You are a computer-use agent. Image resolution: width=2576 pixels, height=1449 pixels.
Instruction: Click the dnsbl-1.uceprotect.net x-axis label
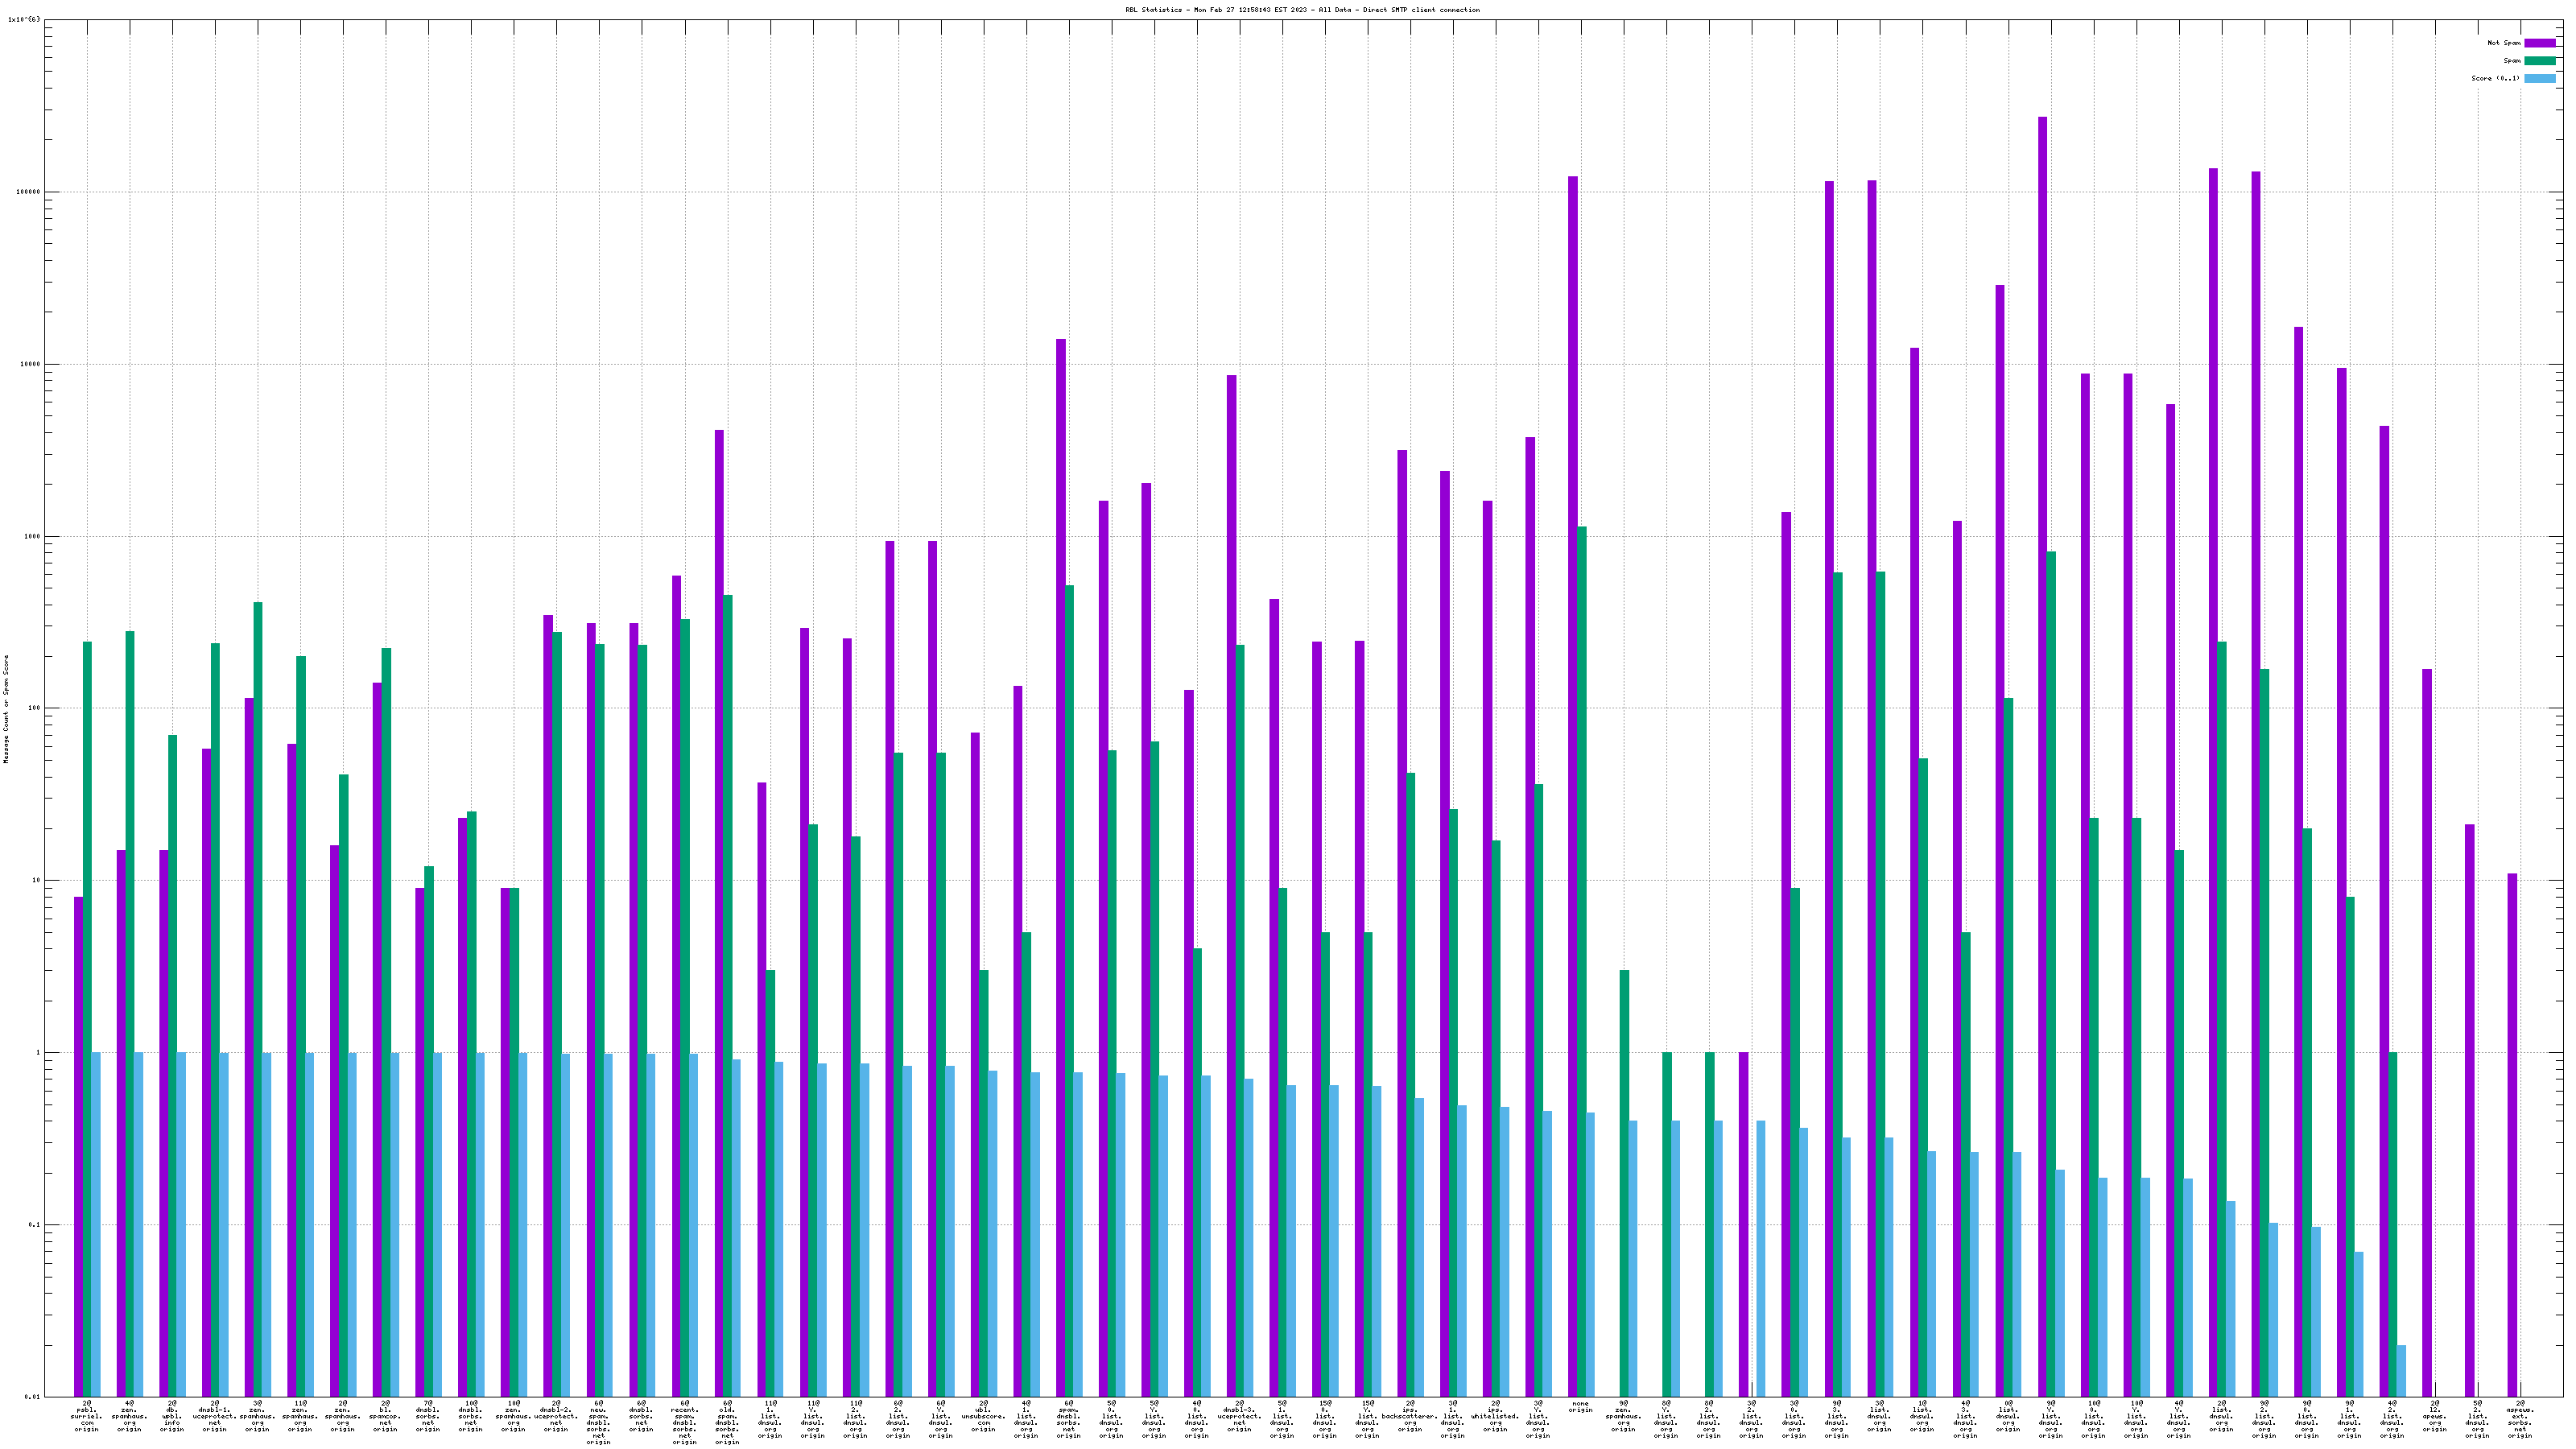(215, 1416)
